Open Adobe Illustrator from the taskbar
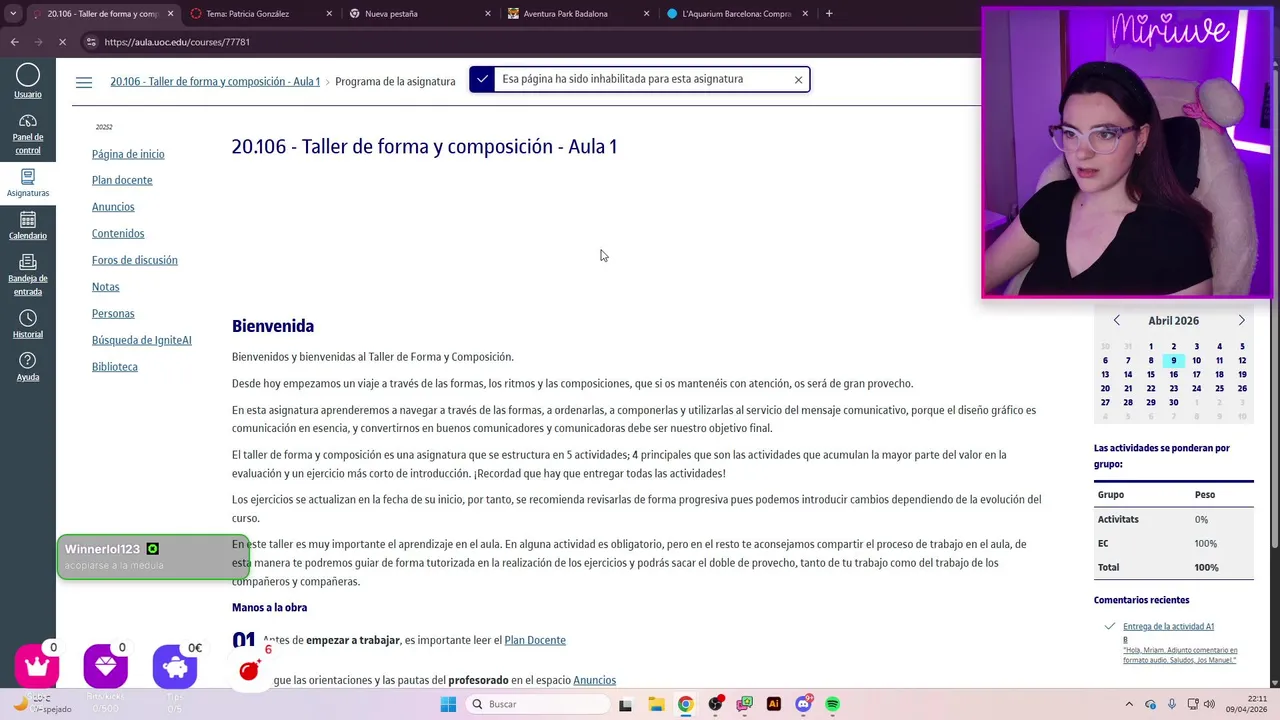Viewport: 1280px width, 720px height. point(774,704)
